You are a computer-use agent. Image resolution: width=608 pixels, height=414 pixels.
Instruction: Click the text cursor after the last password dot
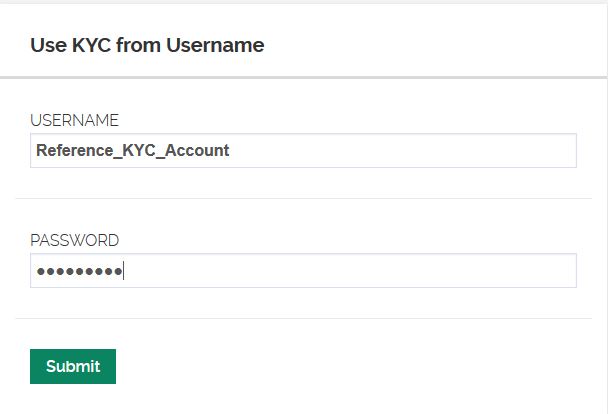coord(123,272)
